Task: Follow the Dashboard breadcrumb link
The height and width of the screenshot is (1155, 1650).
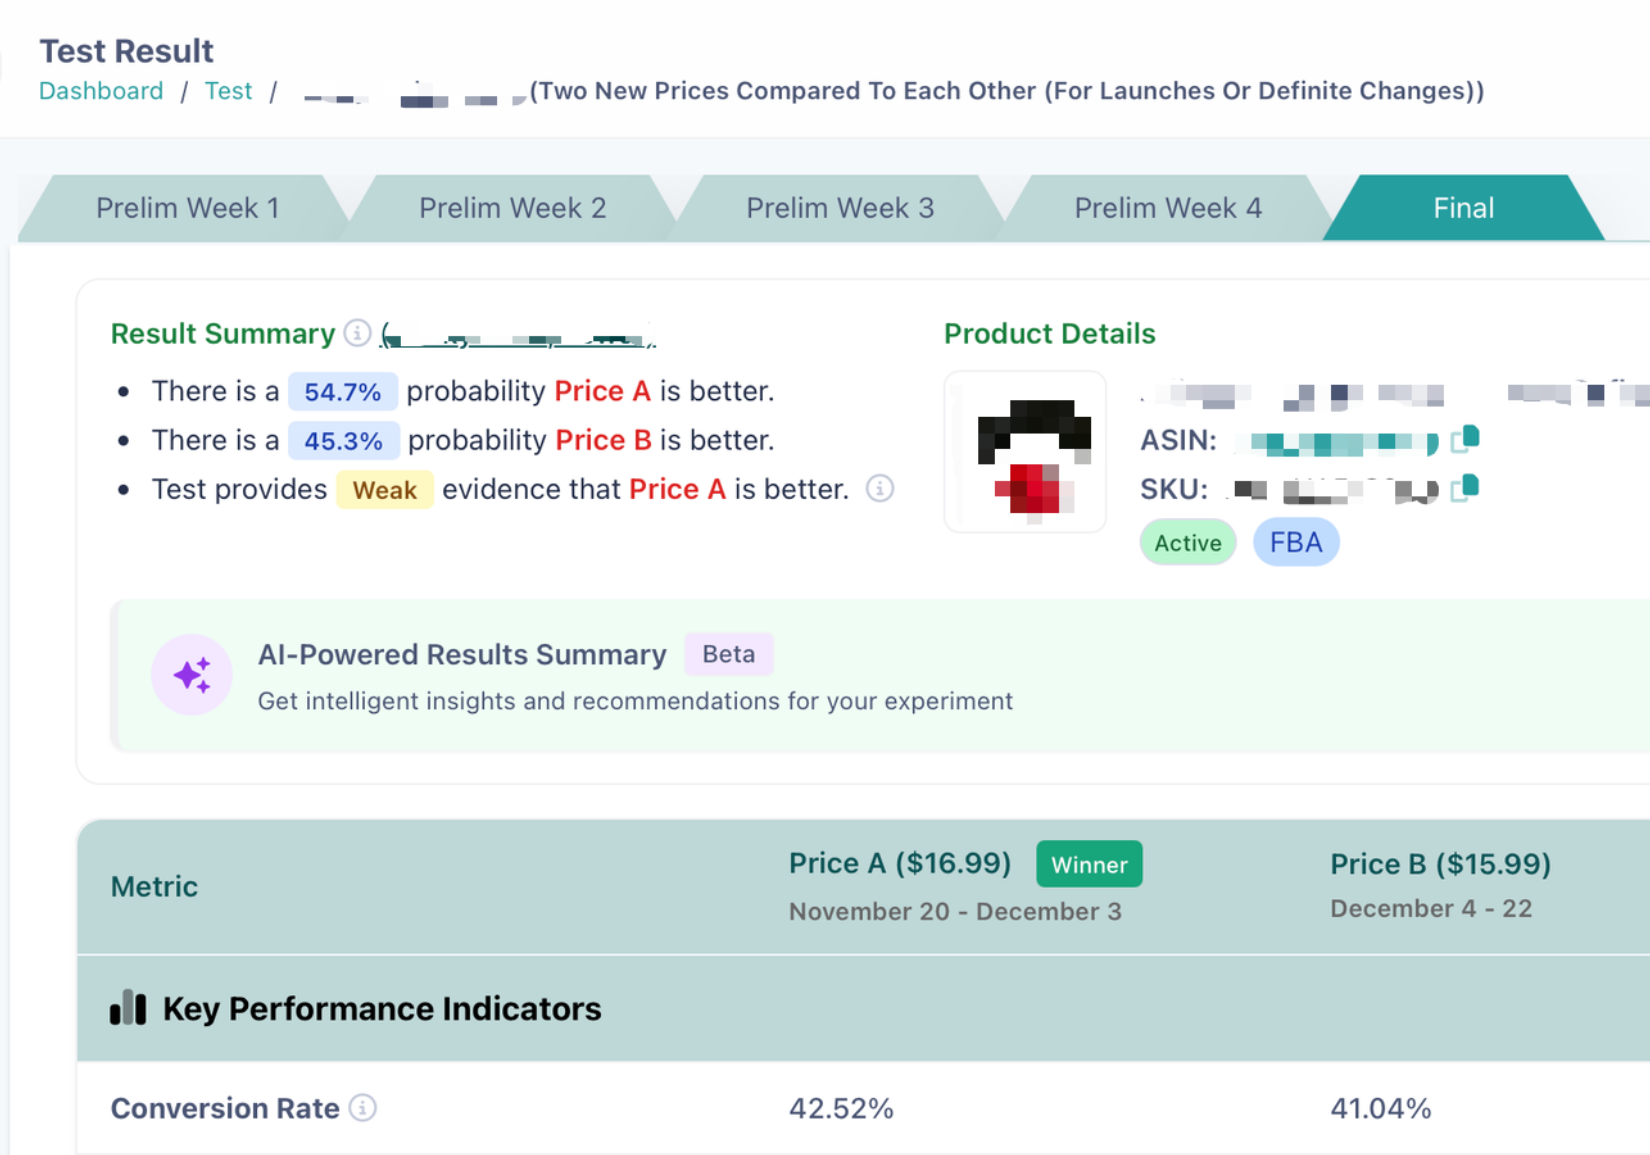Action: click(x=101, y=91)
